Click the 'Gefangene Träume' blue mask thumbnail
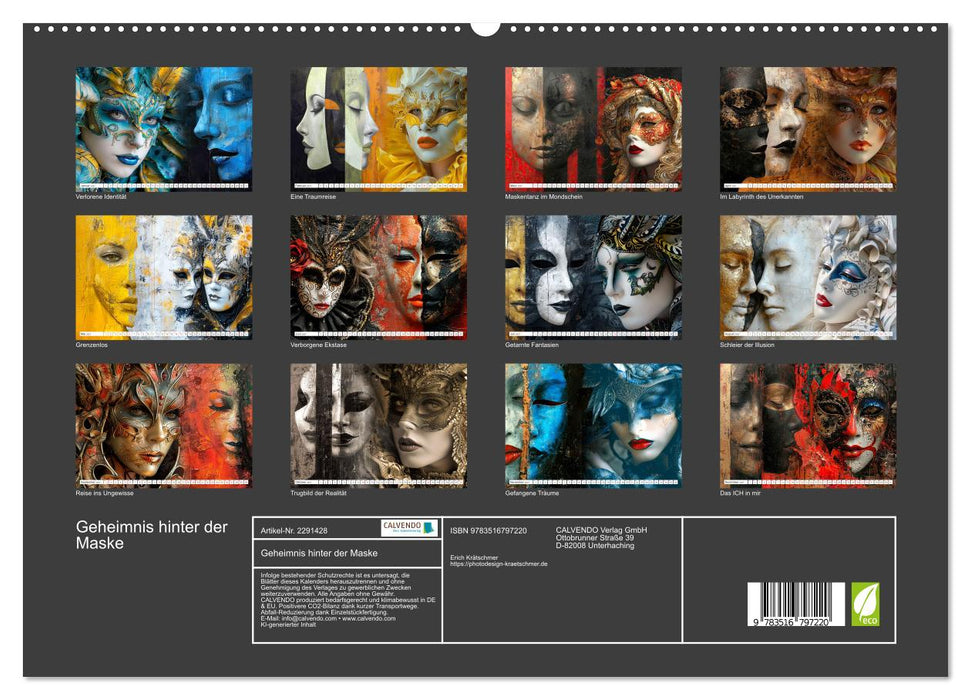This screenshot has height=700, width=971. (593, 426)
